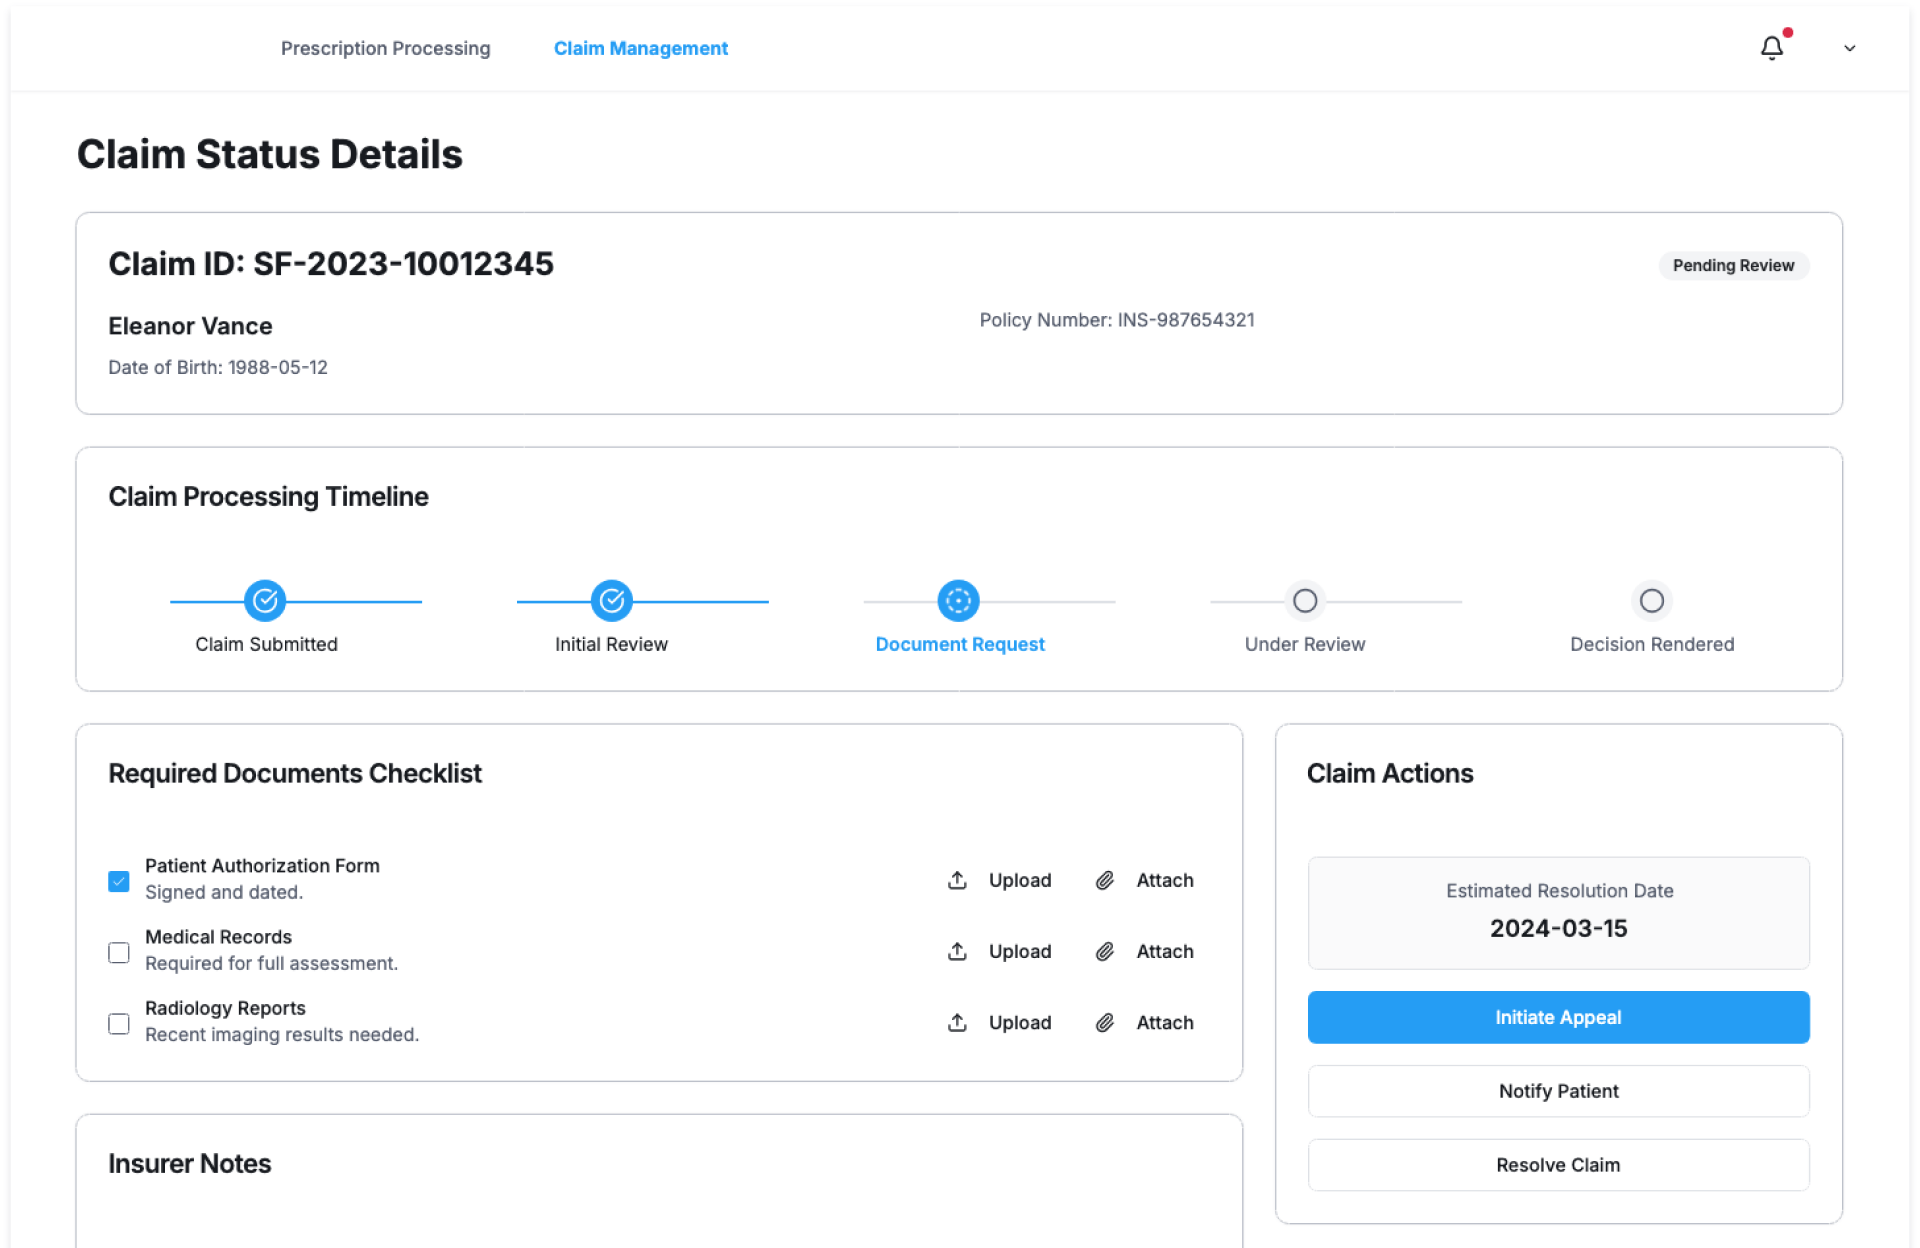Click paperclip icon for Patient Authorization Form

click(1104, 880)
